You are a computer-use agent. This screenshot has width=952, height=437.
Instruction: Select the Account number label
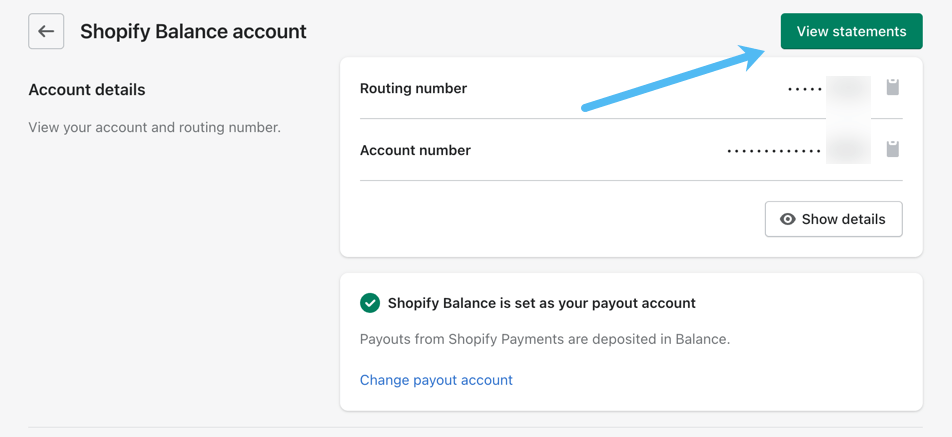(415, 150)
